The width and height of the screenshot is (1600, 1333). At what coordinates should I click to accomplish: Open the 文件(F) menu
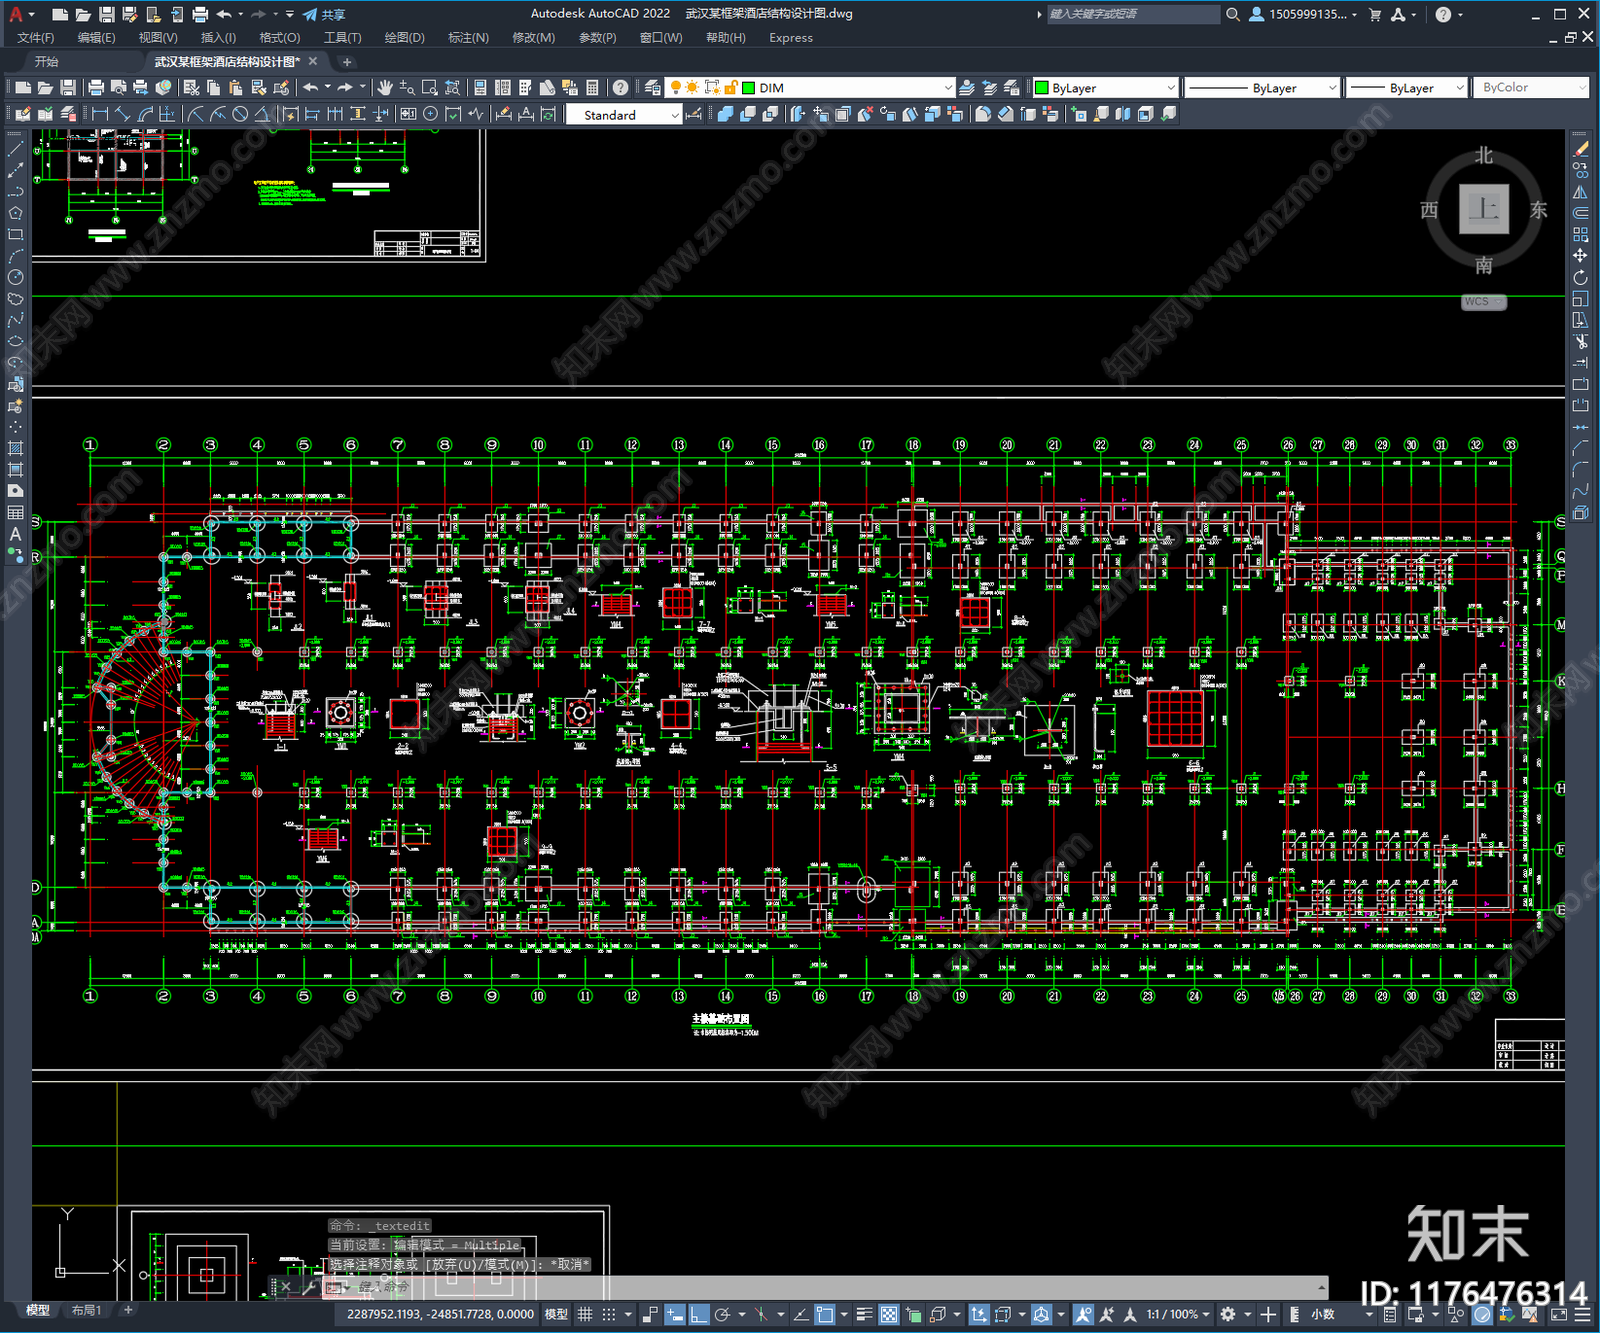click(36, 38)
